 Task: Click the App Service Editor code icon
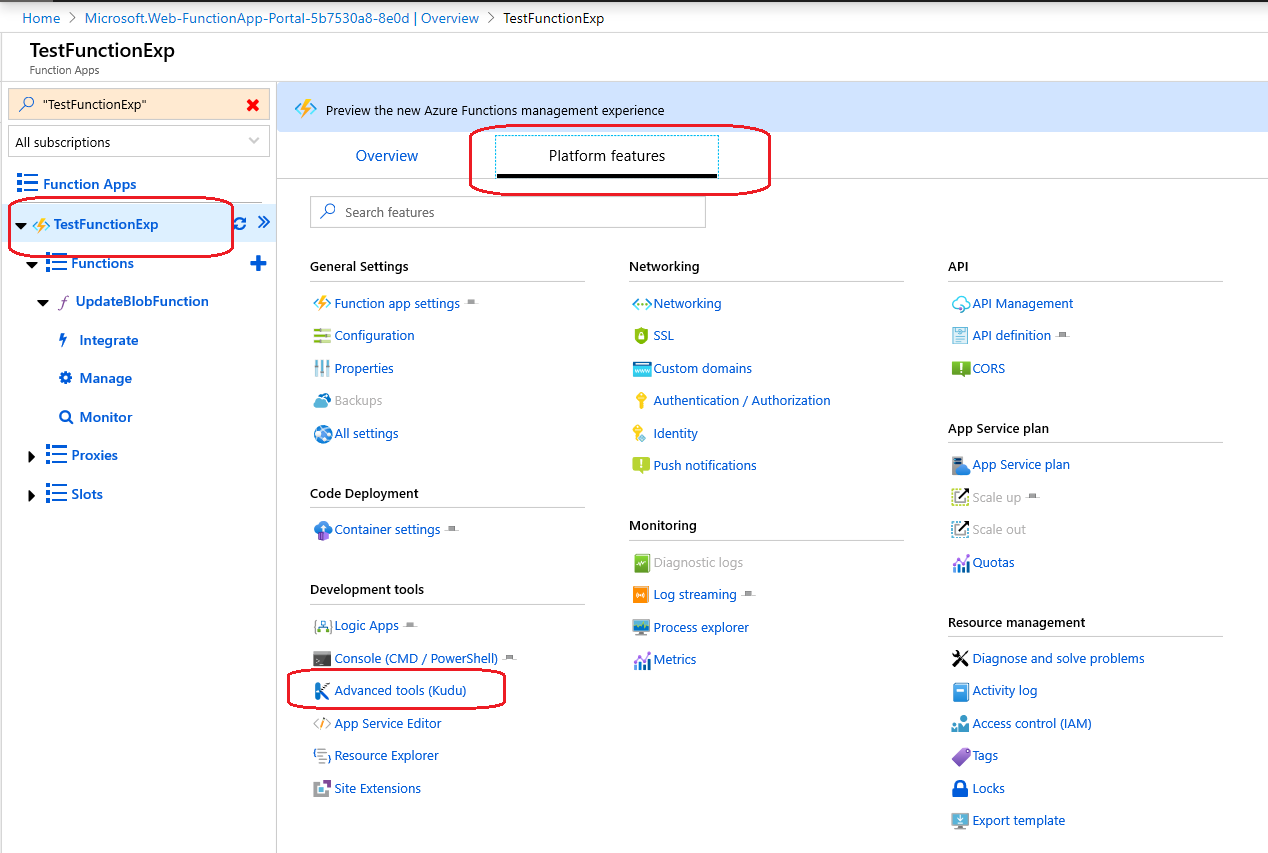tap(322, 724)
